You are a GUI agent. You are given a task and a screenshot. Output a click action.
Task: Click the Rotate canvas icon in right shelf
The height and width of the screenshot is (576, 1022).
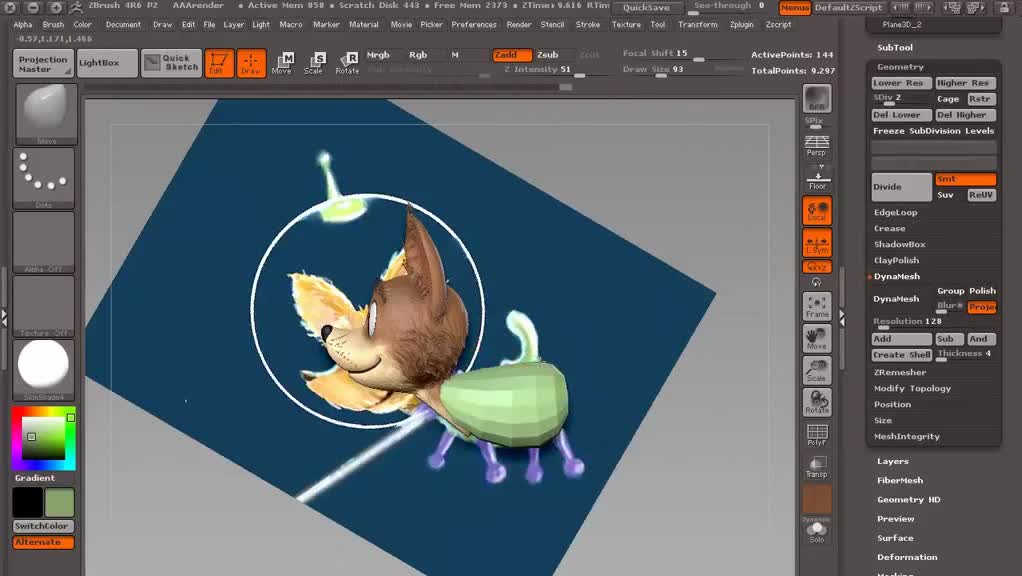pyautogui.click(x=817, y=402)
